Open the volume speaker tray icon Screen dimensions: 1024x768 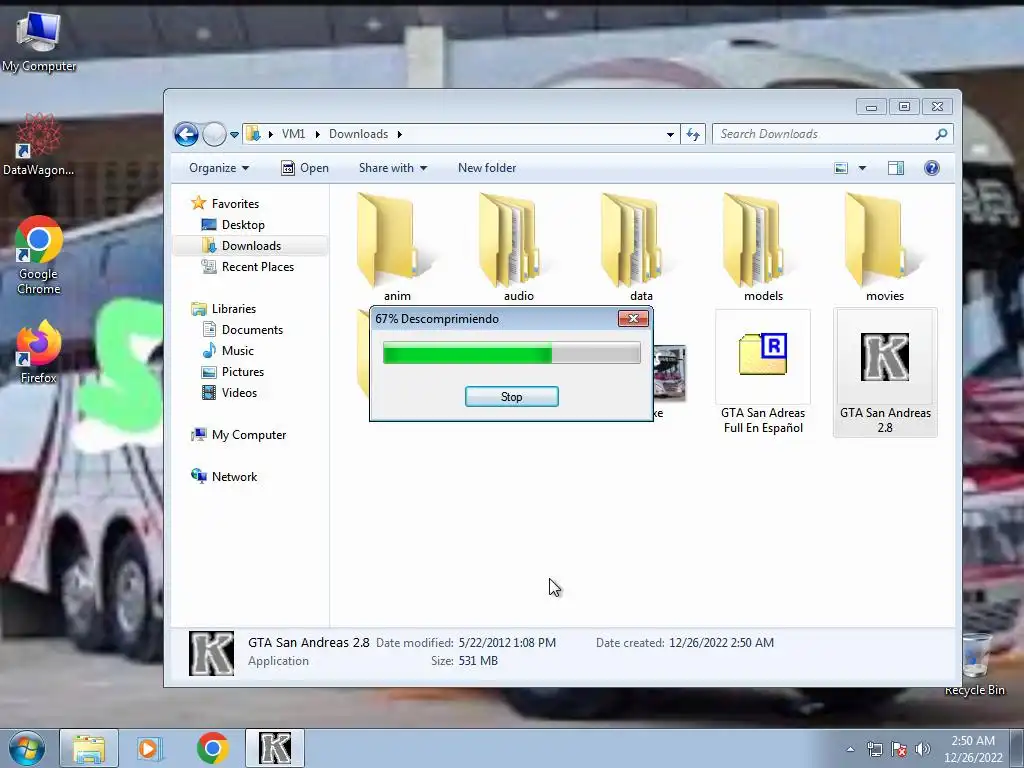pyautogui.click(x=922, y=749)
